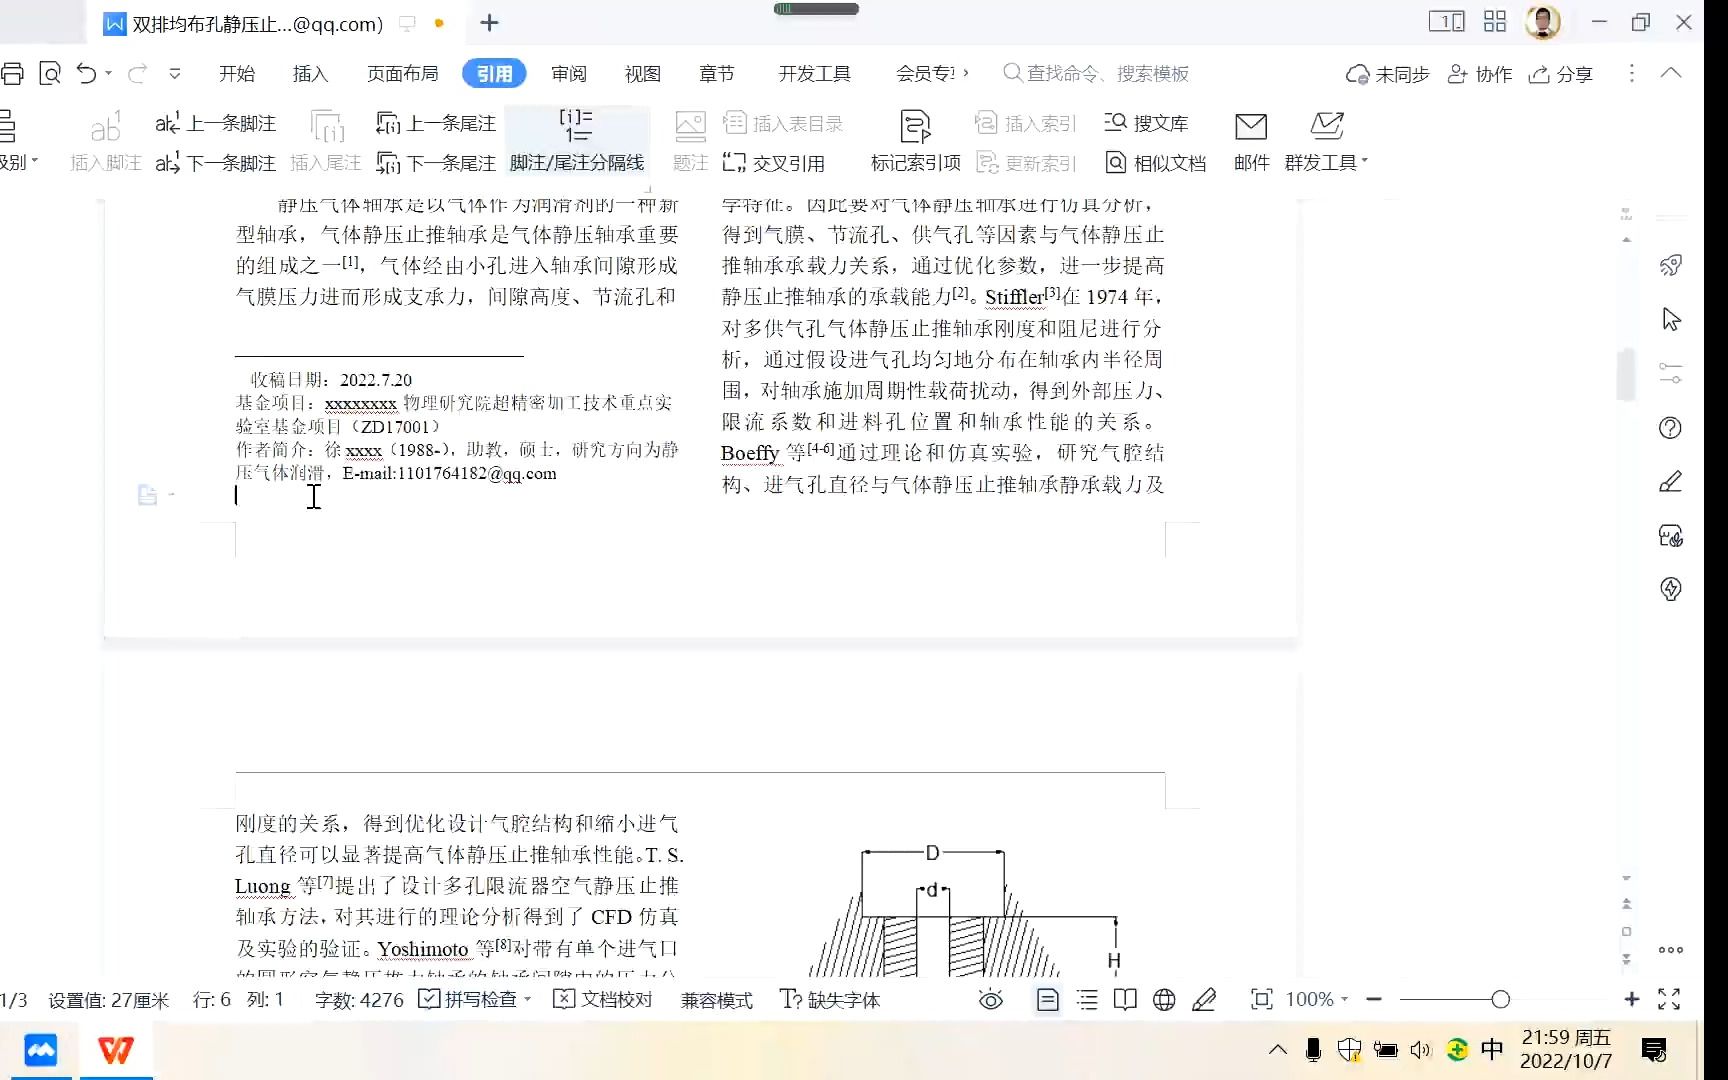Open 搜文库 library search
Screen dimensions: 1728x1080
tap(1146, 123)
